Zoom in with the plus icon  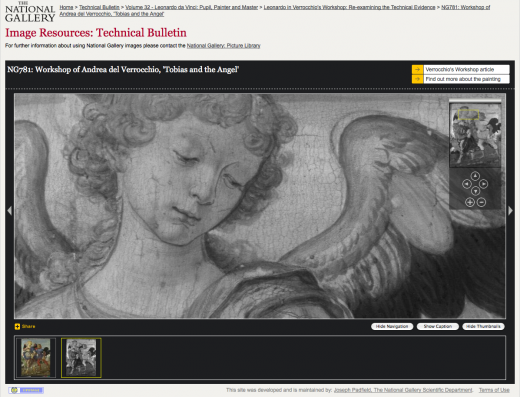(470, 202)
